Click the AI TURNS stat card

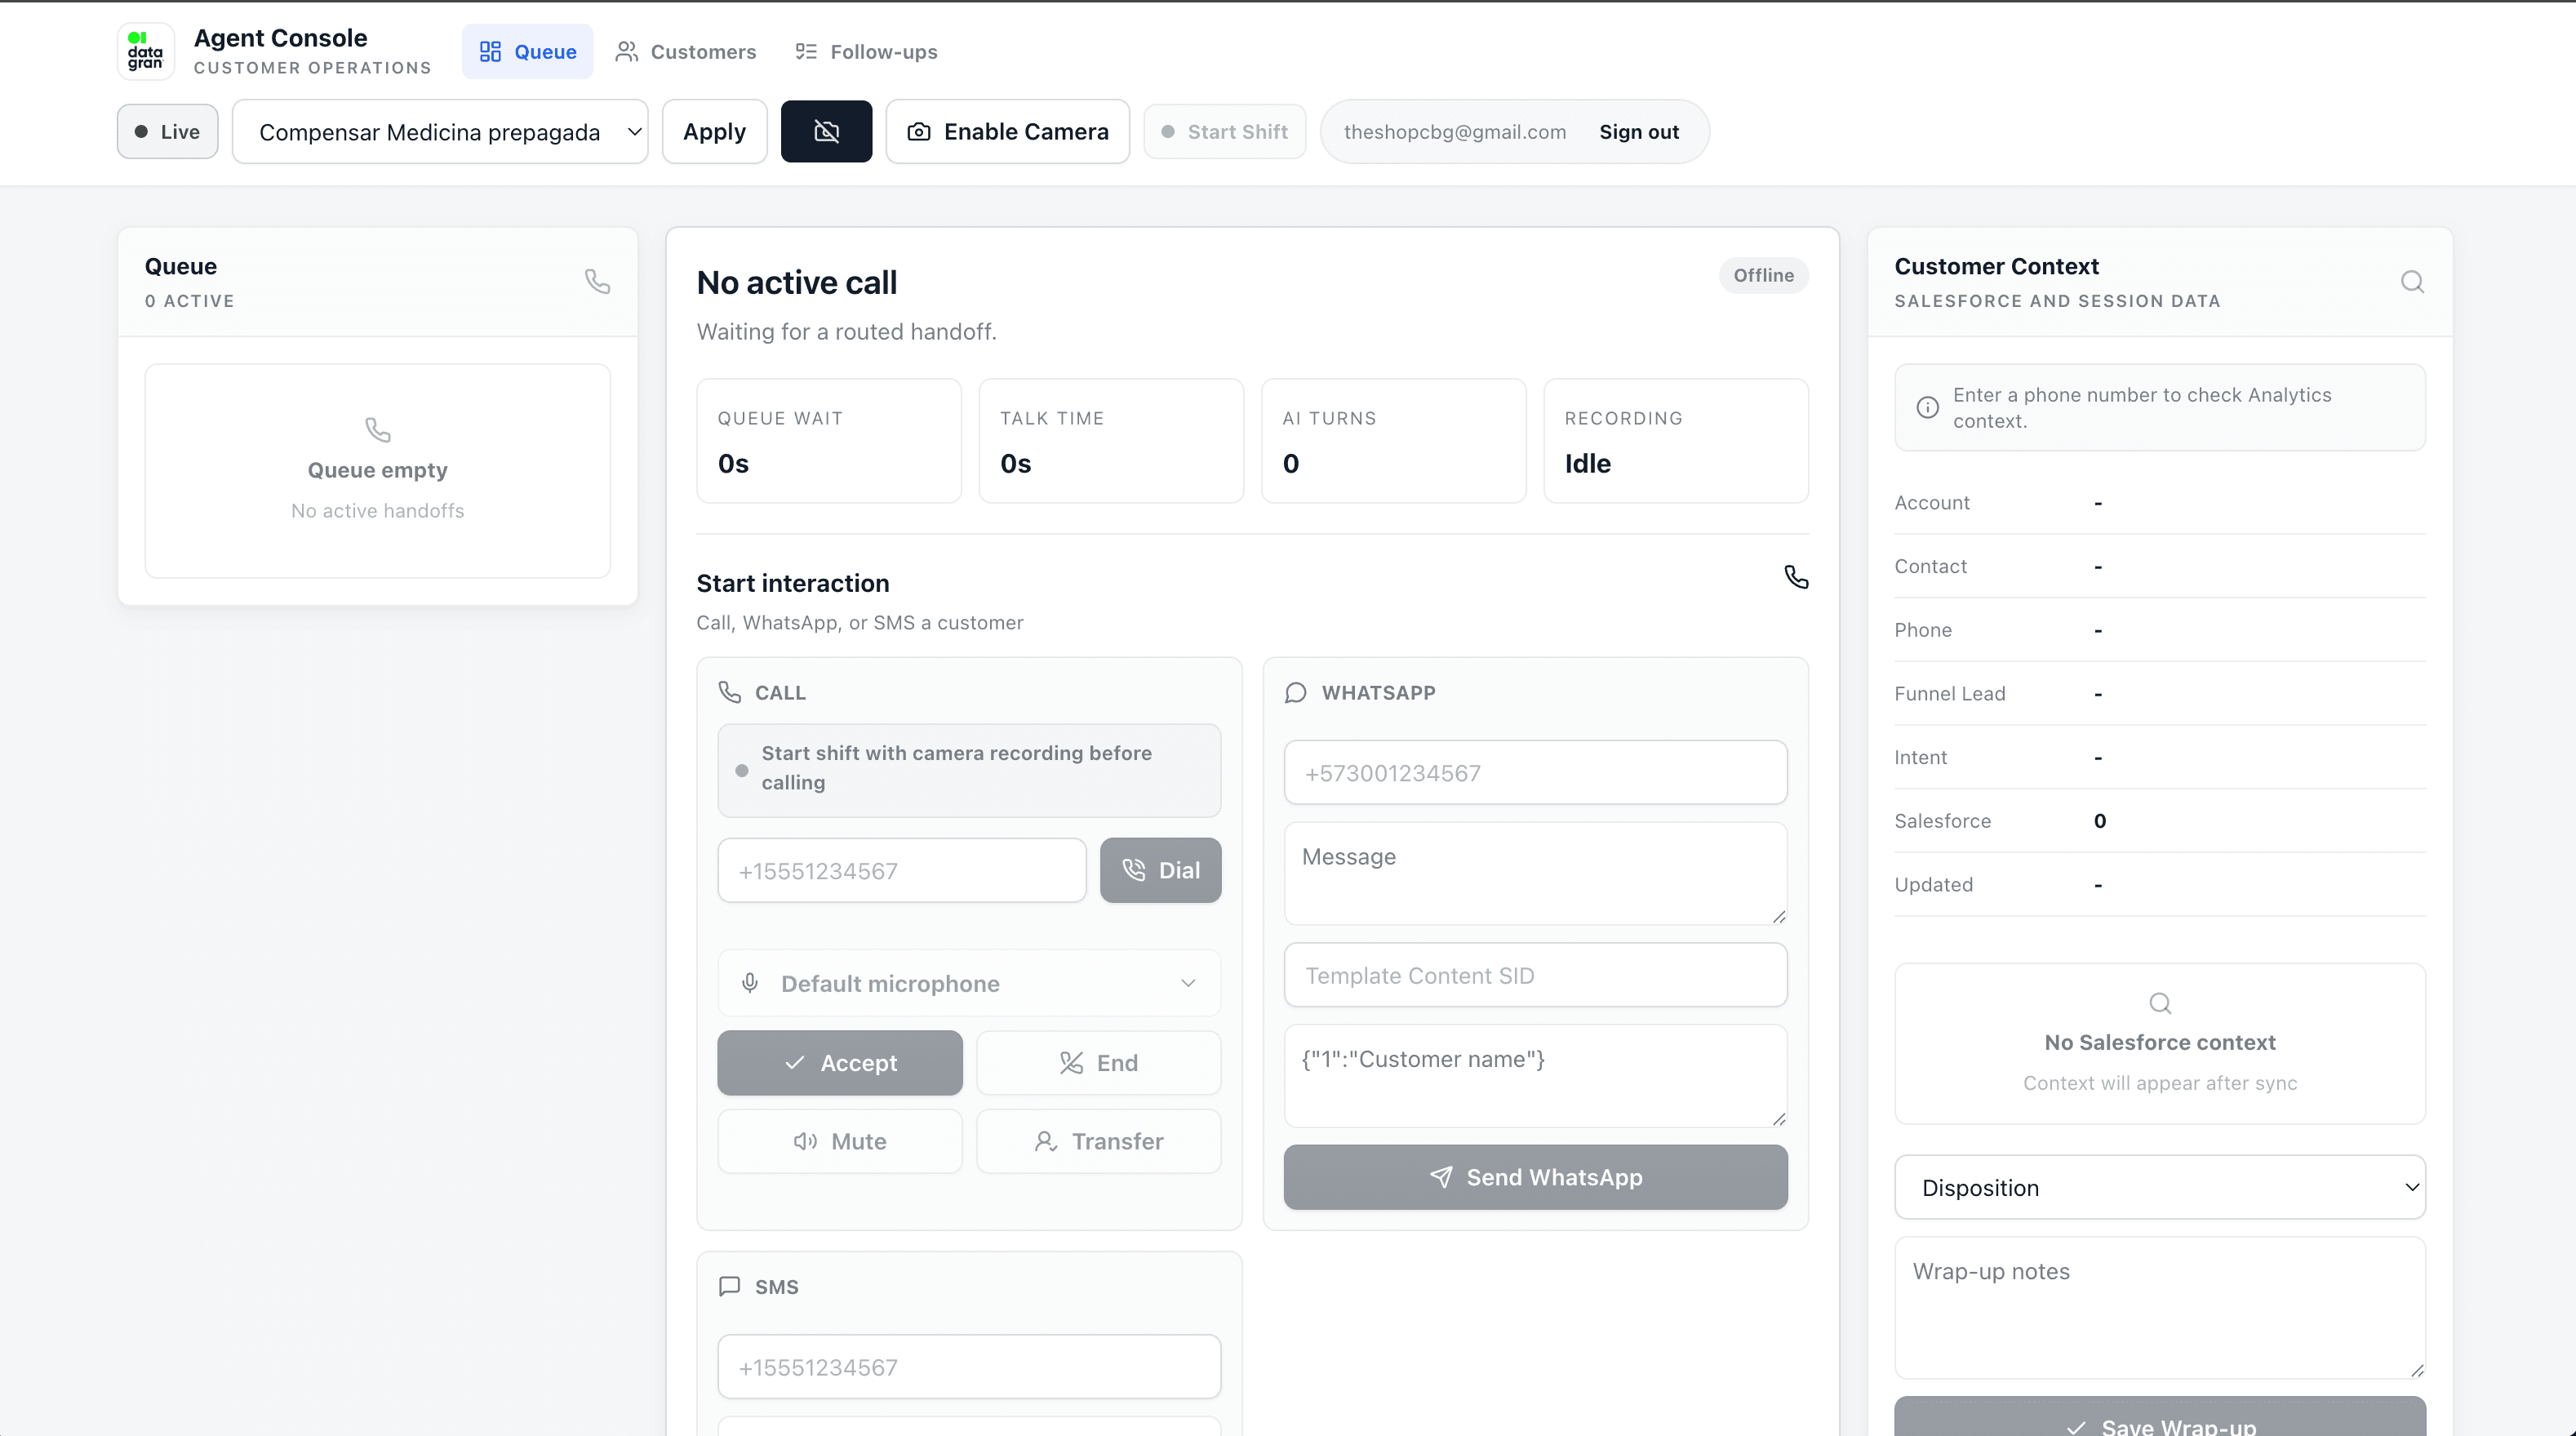[x=1393, y=441]
